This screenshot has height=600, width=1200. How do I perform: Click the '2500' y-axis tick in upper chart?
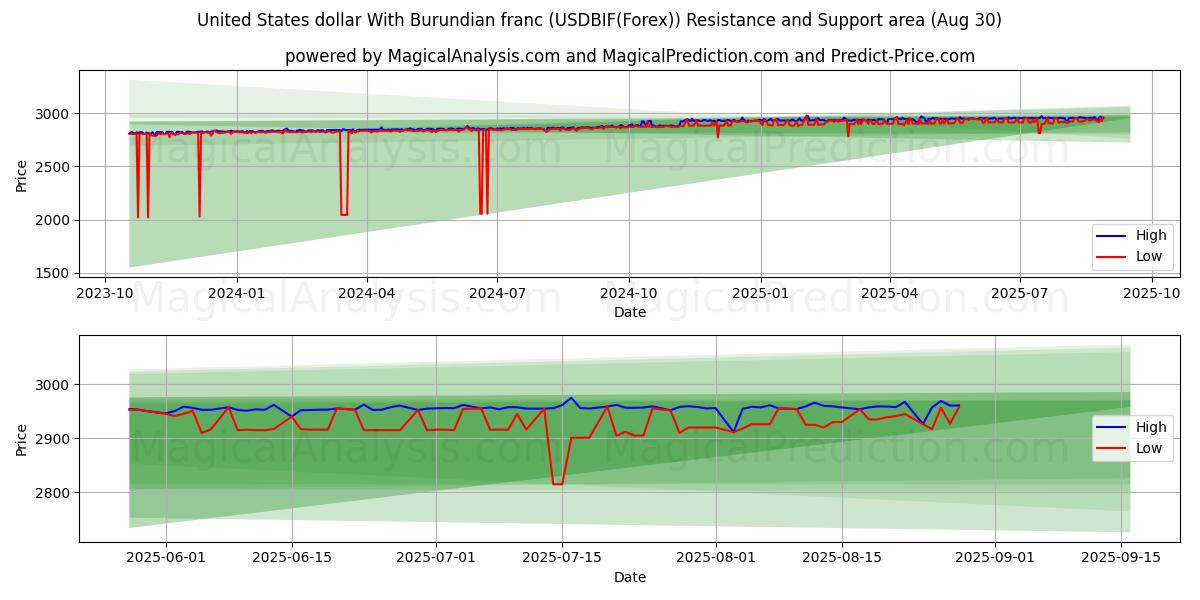coord(54,167)
